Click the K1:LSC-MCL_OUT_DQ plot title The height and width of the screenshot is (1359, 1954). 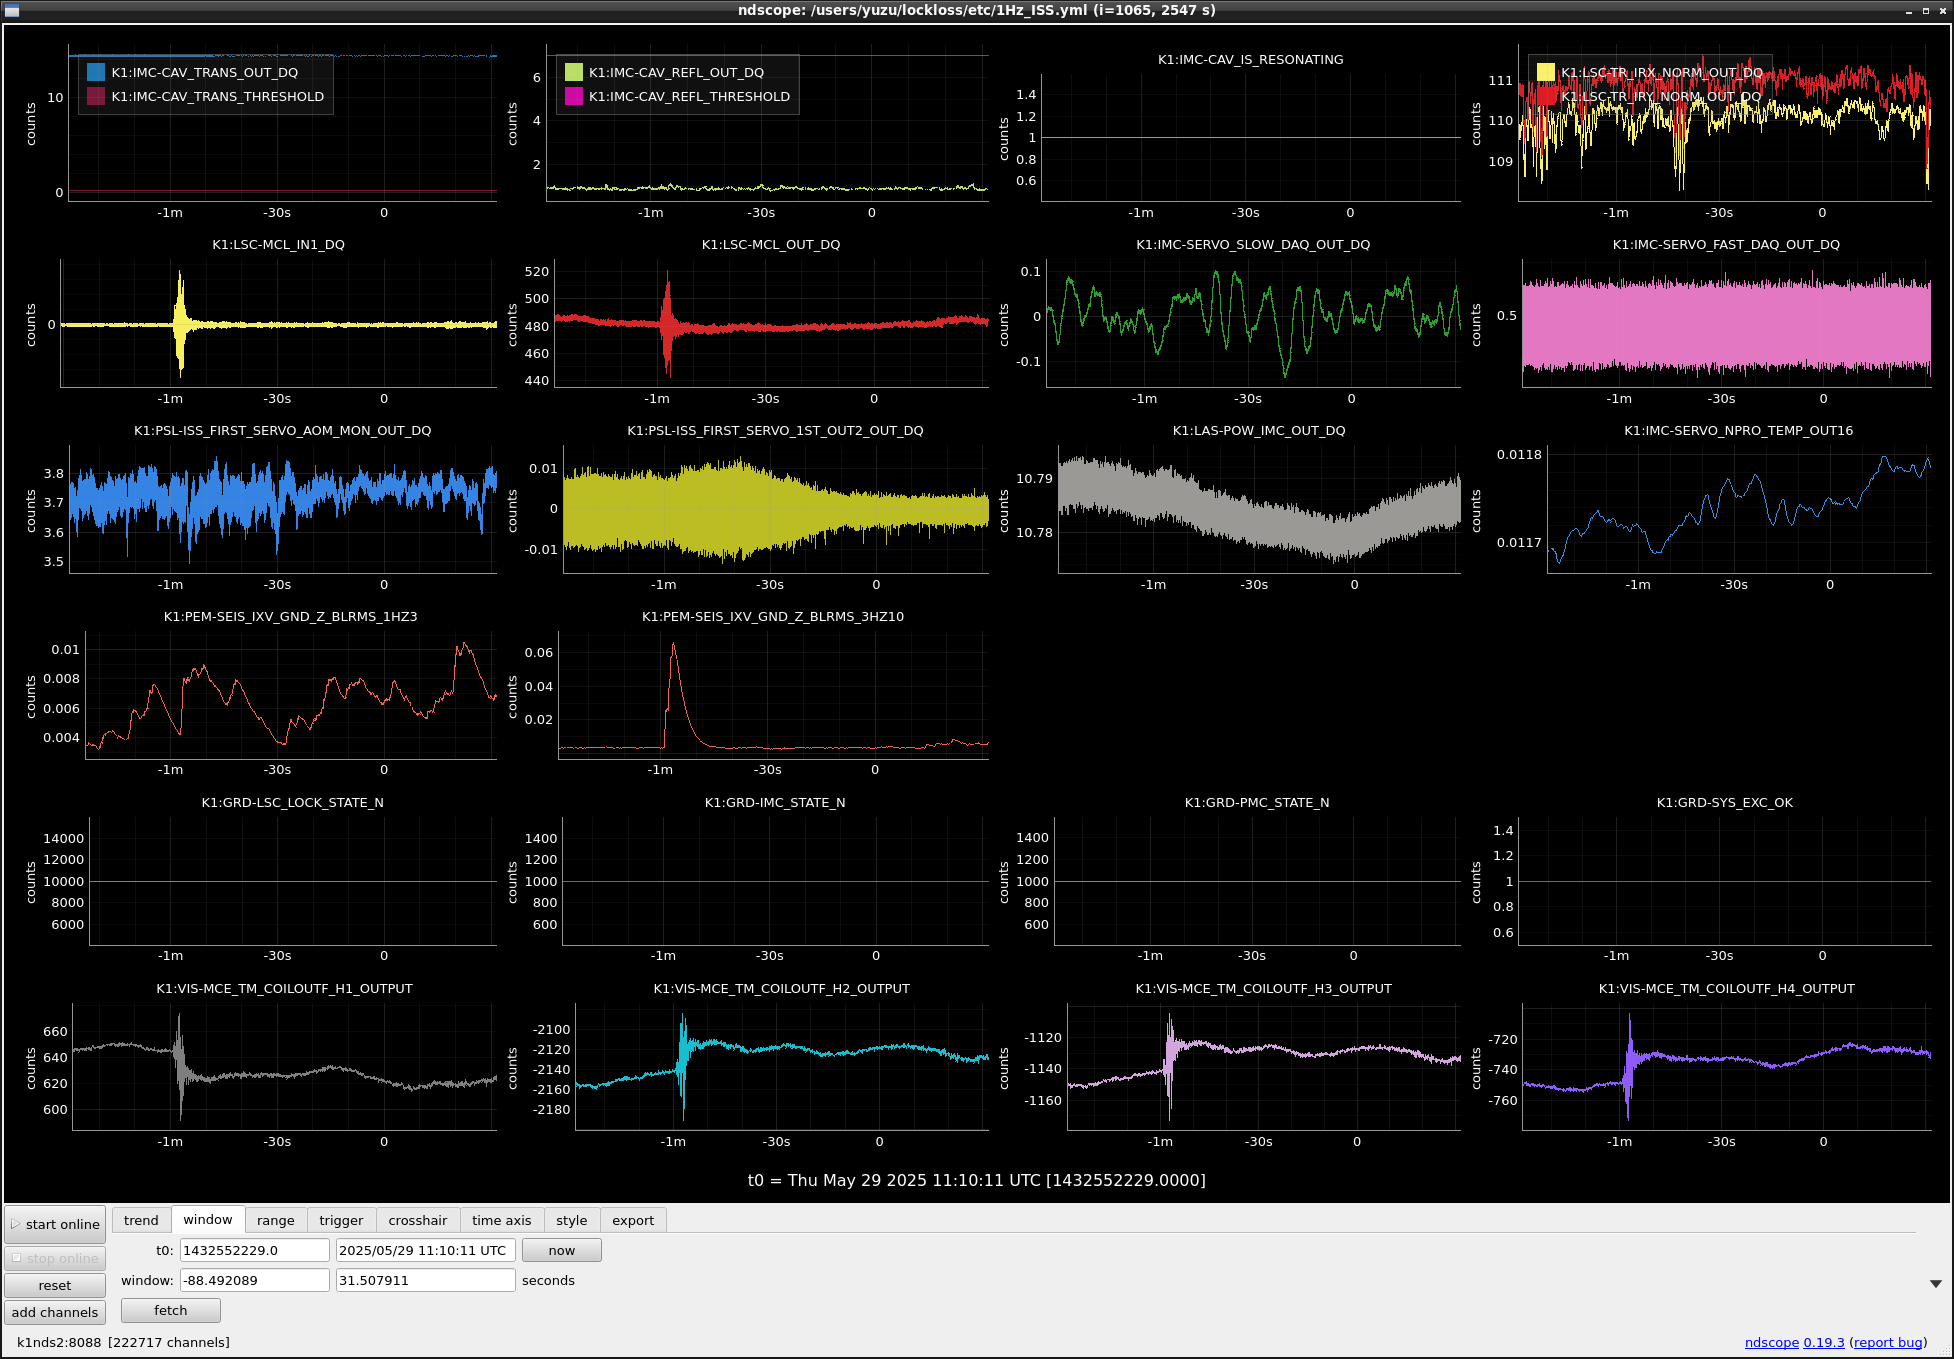771,244
